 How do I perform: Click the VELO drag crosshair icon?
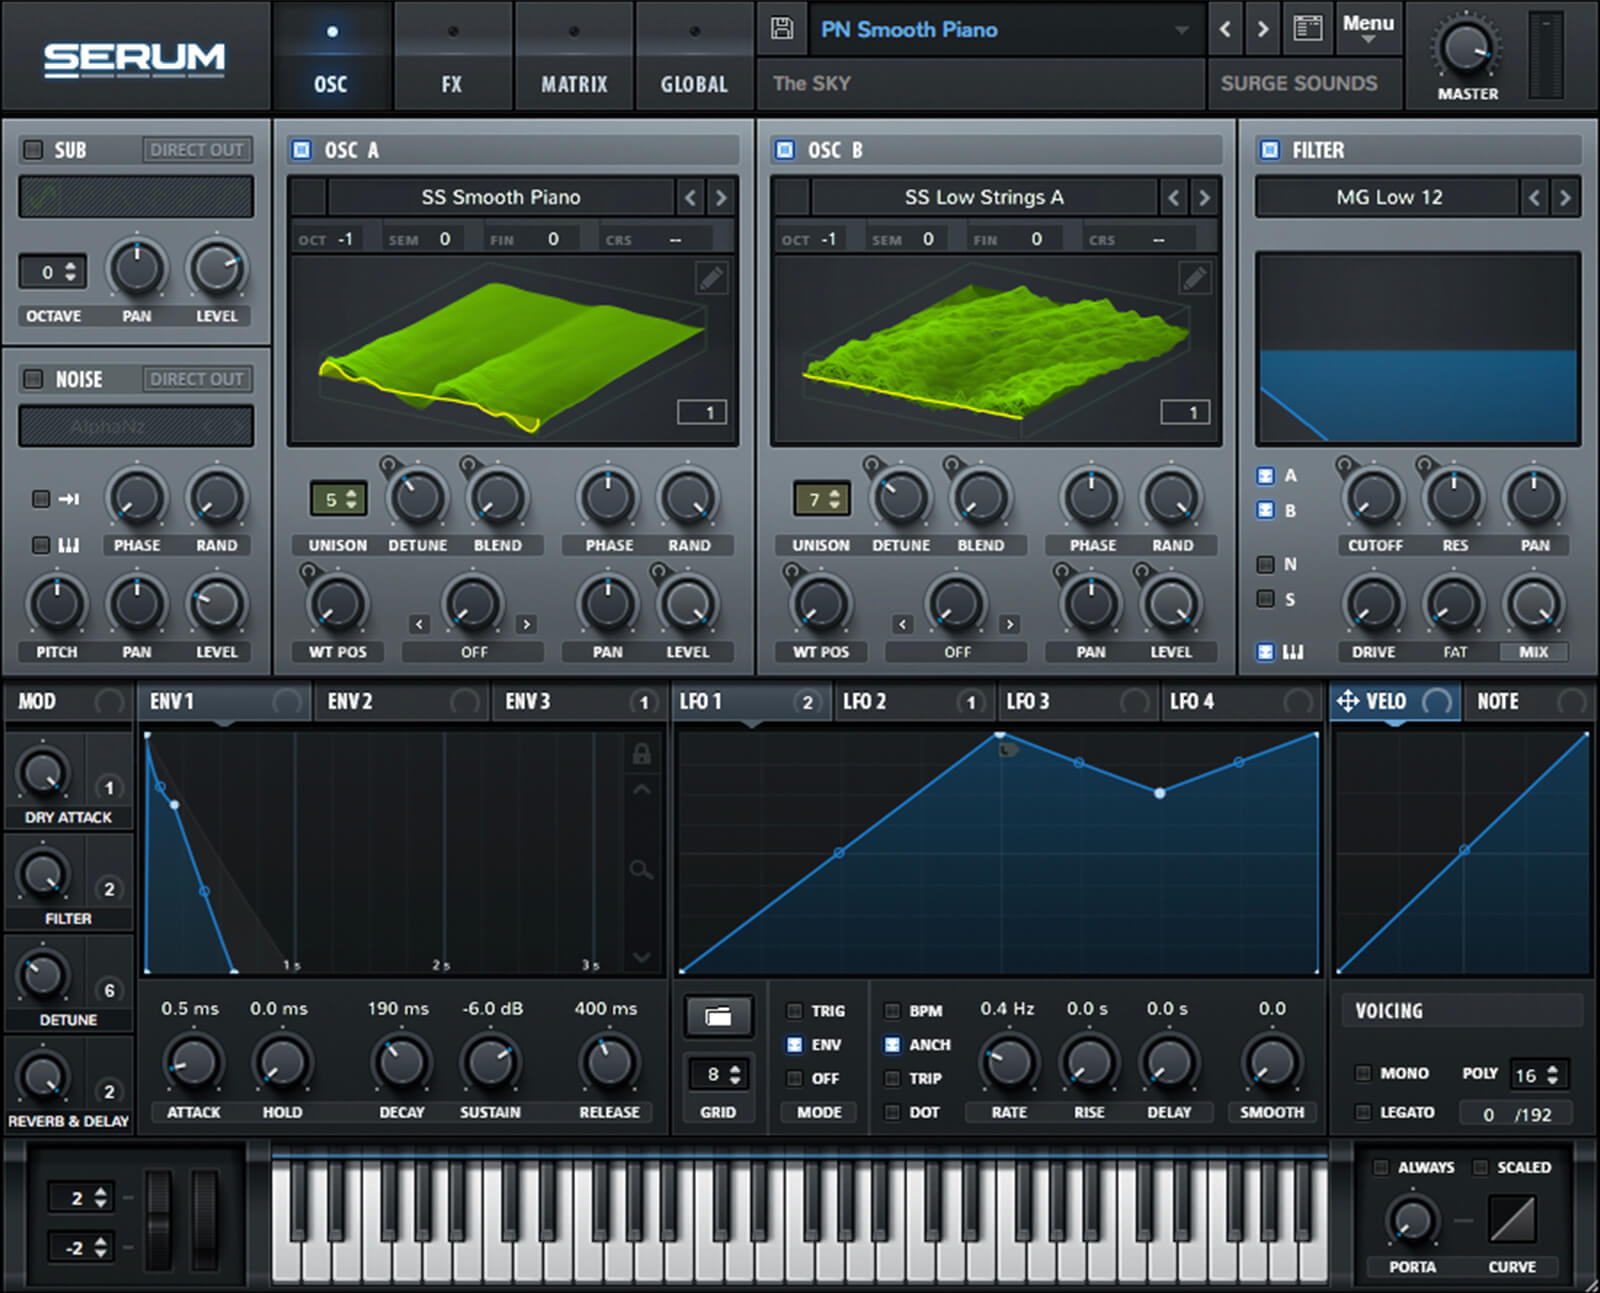point(1347,701)
